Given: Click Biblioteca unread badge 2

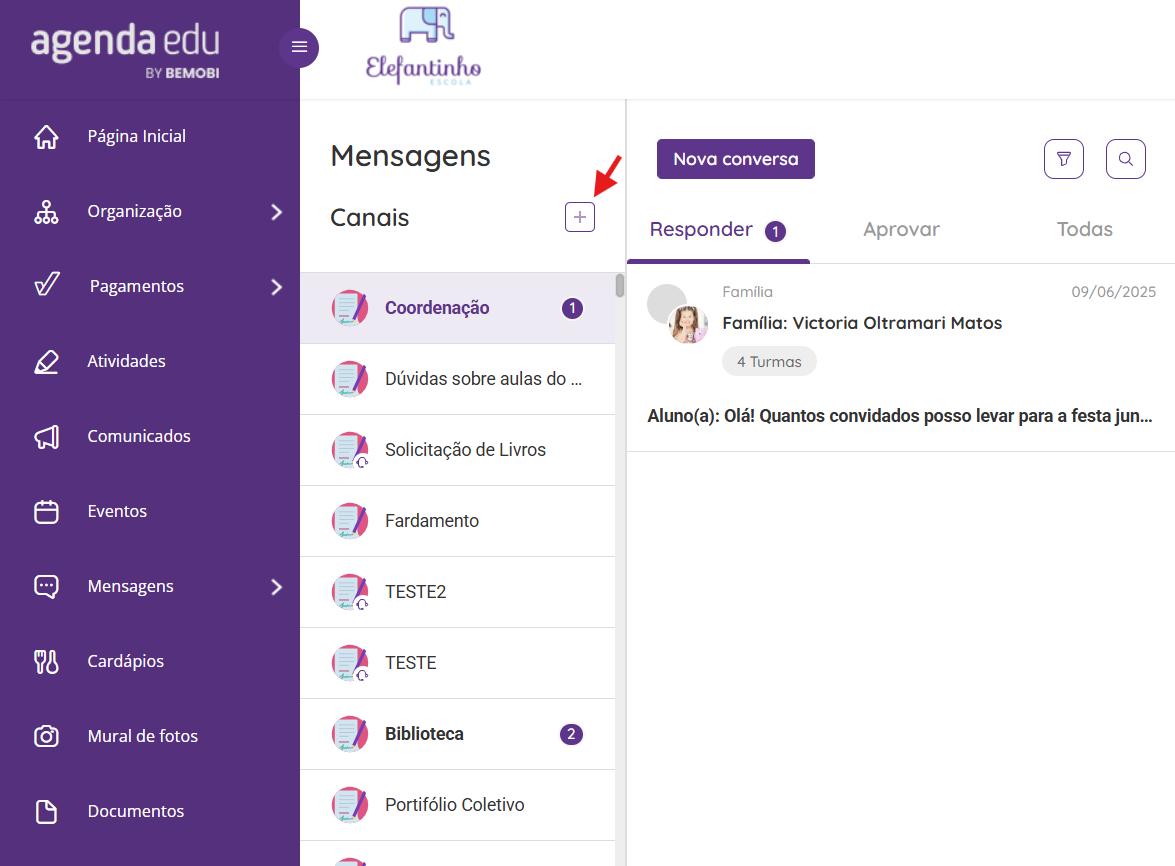Looking at the screenshot, I should point(571,734).
